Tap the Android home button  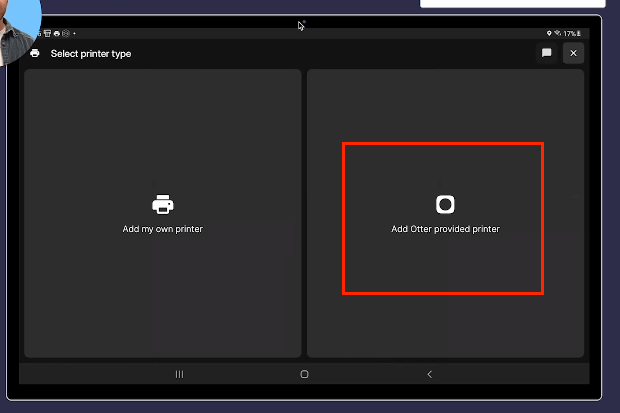click(304, 374)
